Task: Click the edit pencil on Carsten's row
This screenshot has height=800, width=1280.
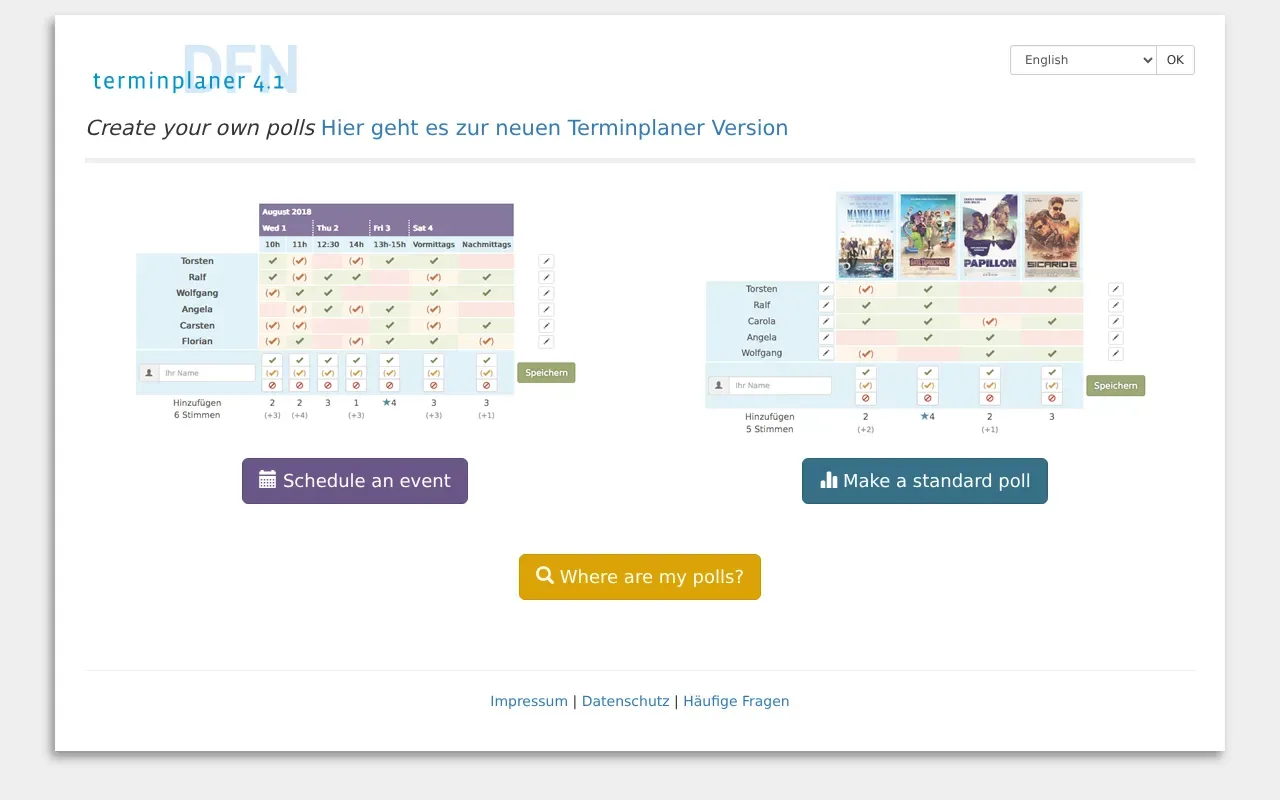Action: coord(546,325)
